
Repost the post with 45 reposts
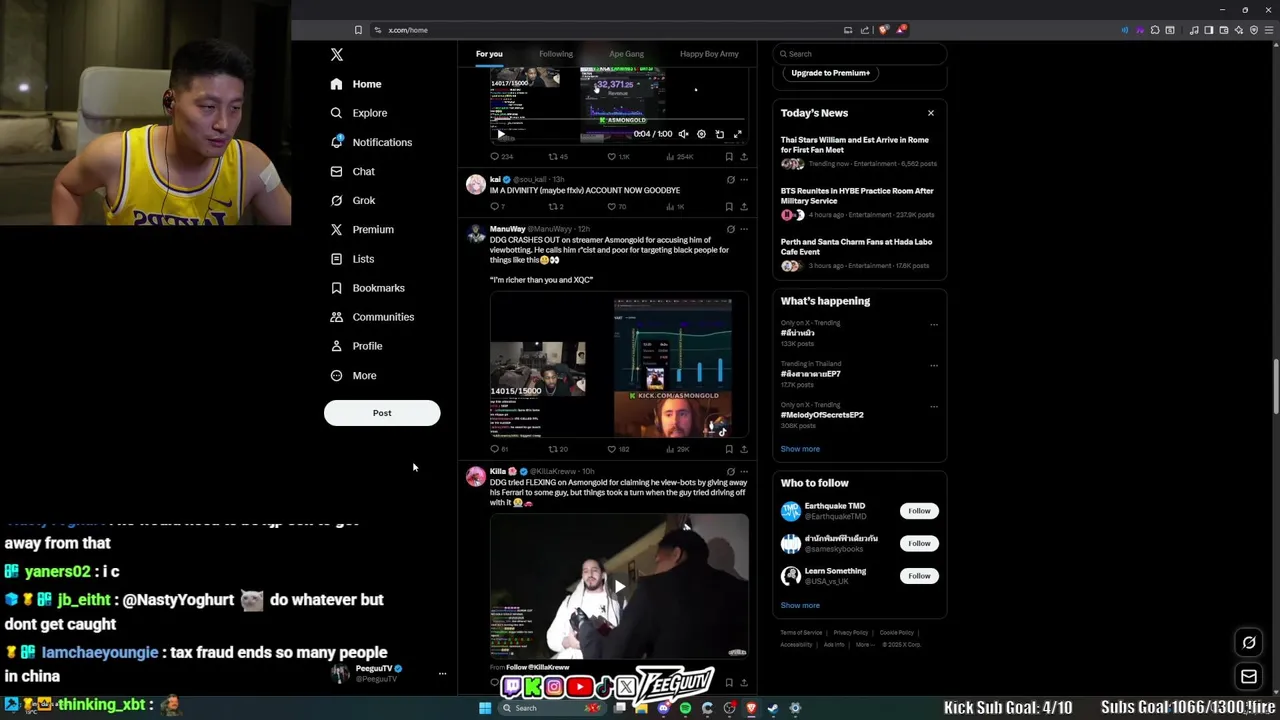558,157
